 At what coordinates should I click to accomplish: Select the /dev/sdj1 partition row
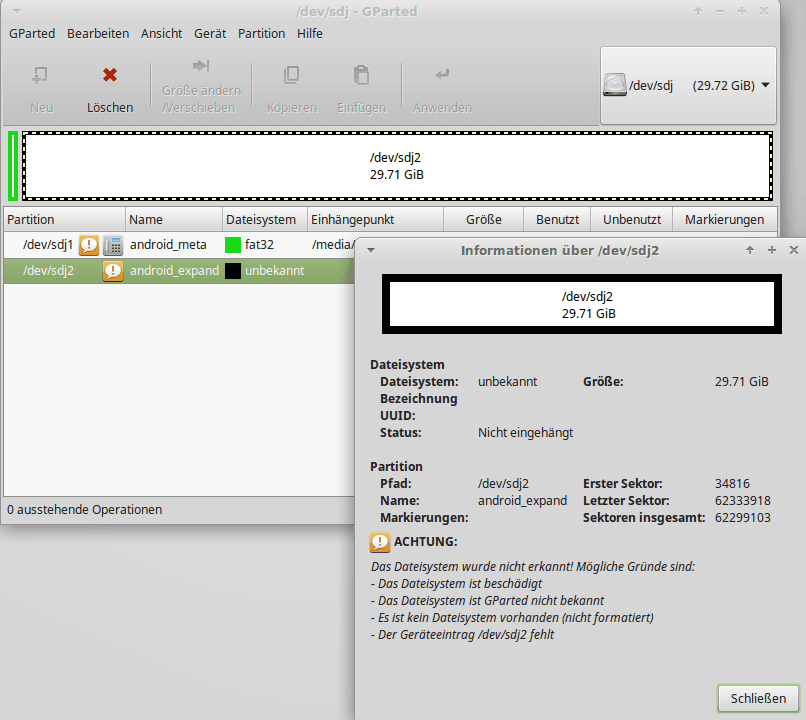(x=179, y=245)
